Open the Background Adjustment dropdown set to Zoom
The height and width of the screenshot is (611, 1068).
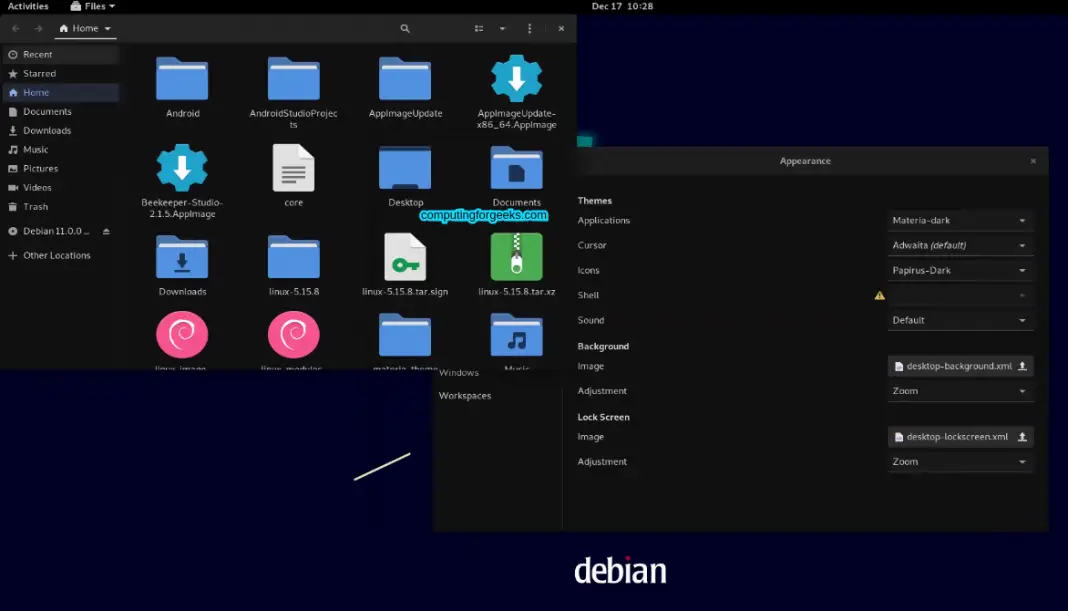click(958, 390)
